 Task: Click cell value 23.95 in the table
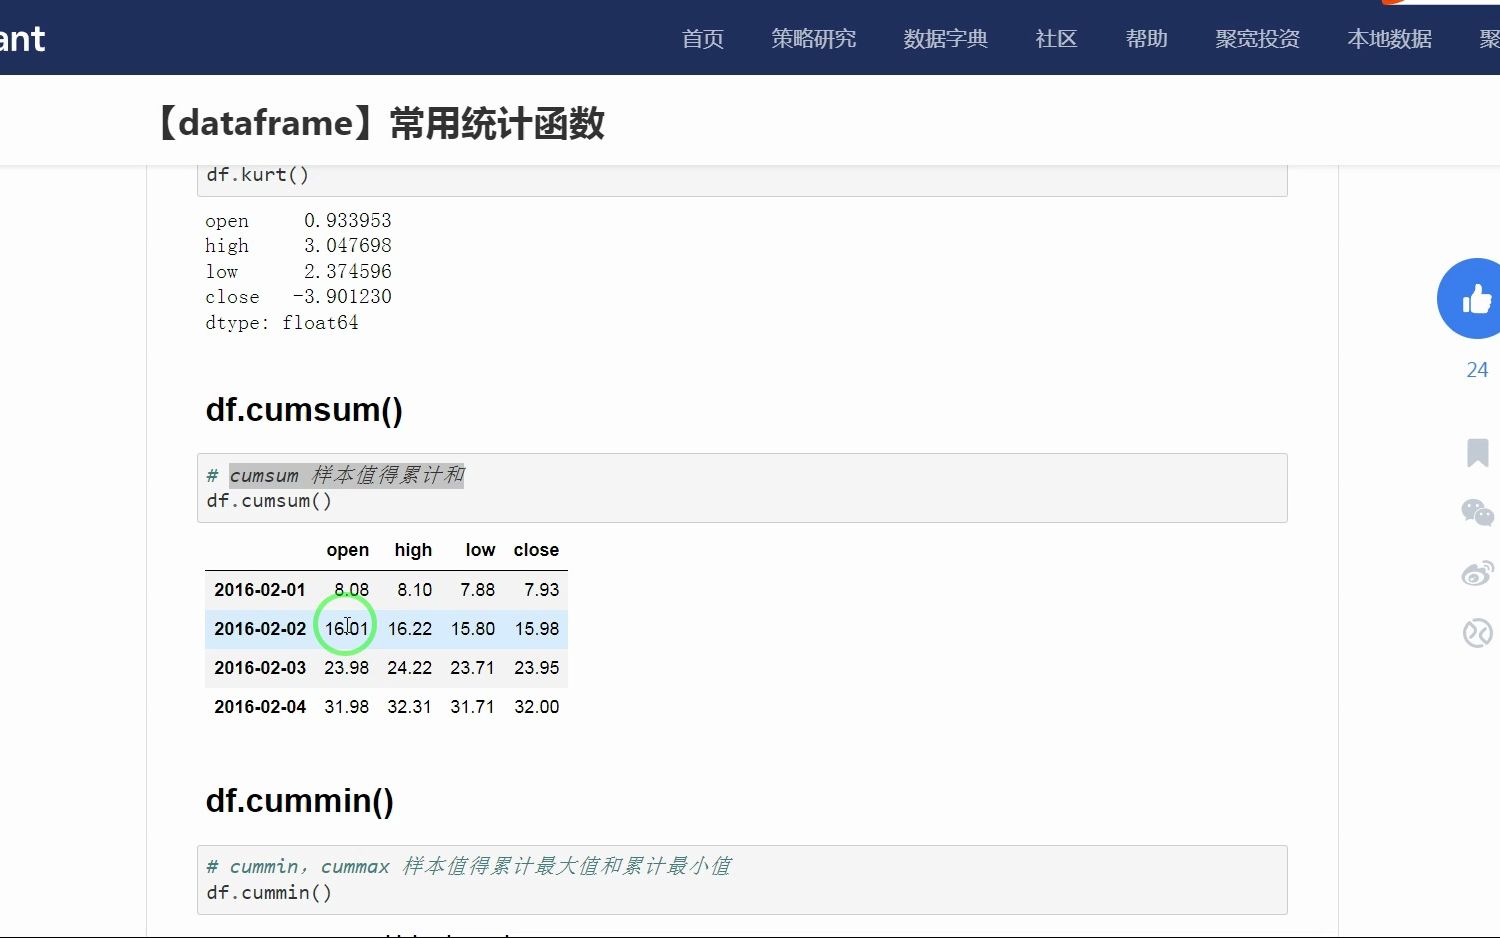[x=537, y=668]
